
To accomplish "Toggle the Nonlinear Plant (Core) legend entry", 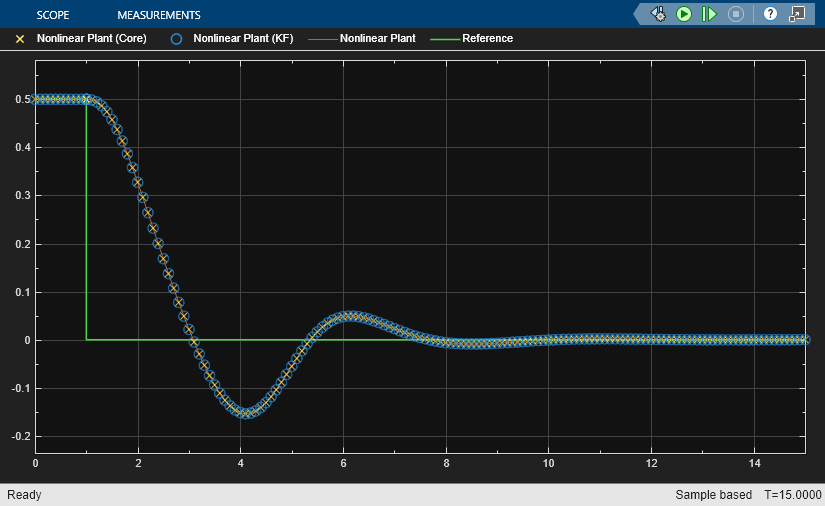I will (92, 38).
